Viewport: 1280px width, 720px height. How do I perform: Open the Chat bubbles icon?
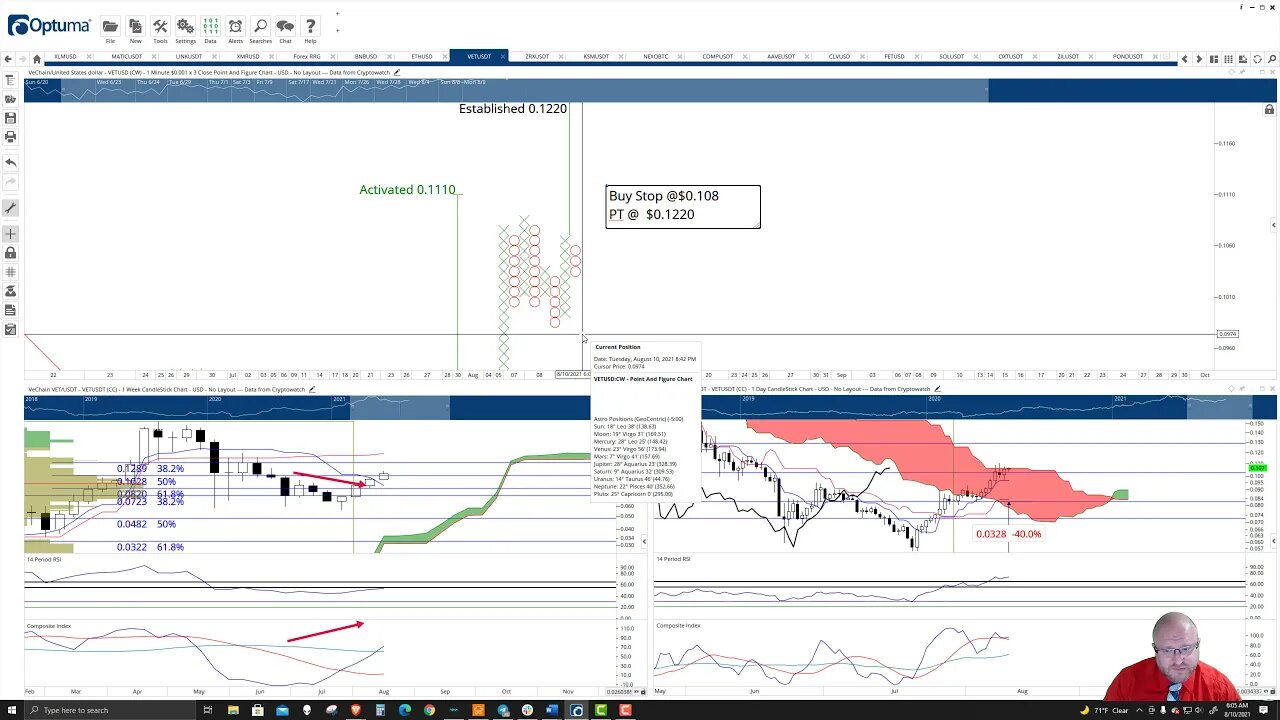coord(285,29)
